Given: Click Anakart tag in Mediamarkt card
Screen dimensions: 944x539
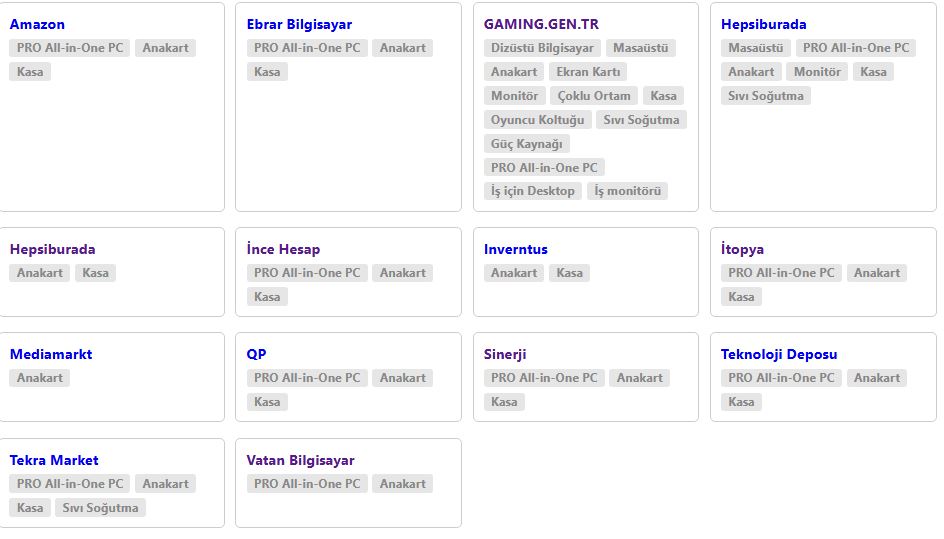Looking at the screenshot, I should click(40, 378).
